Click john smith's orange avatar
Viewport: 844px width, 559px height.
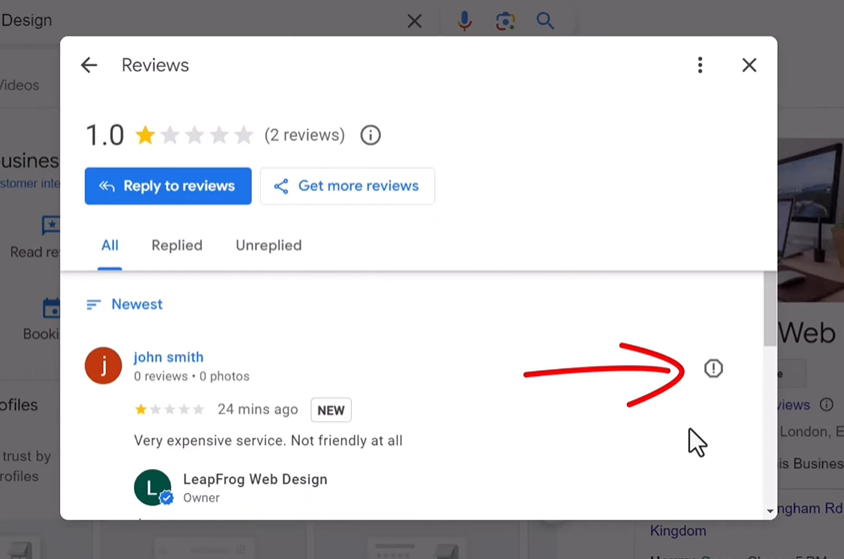(103, 366)
